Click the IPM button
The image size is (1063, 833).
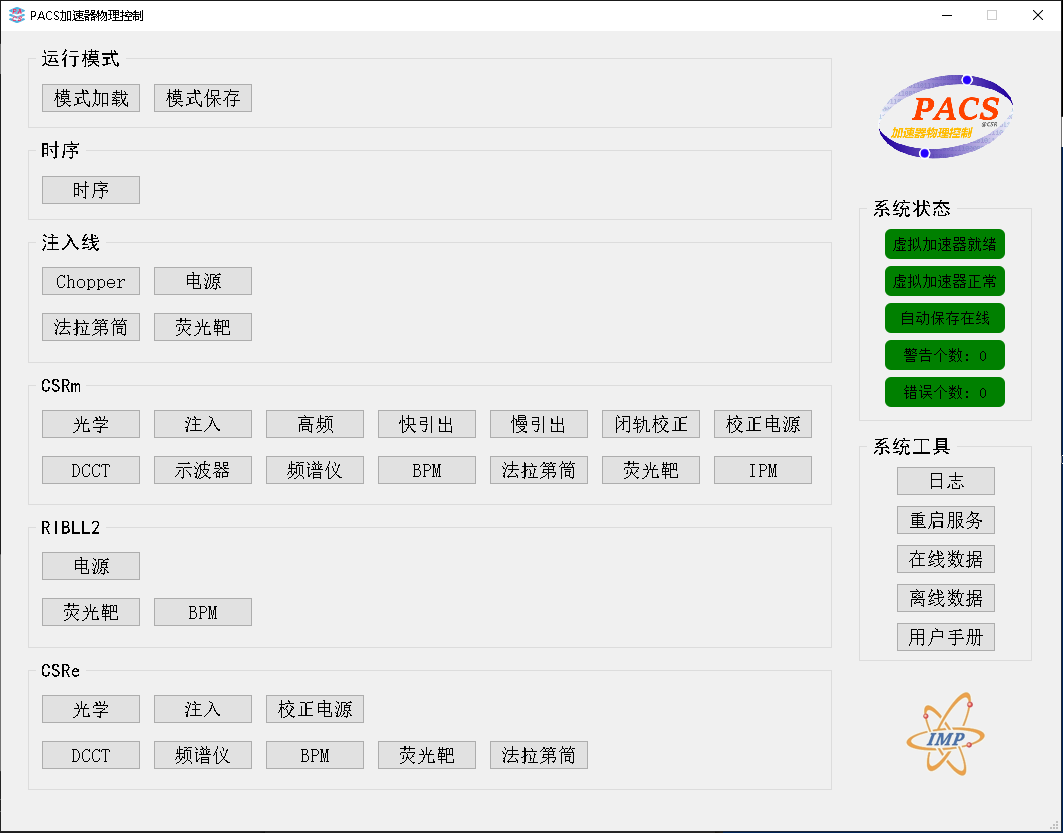[763, 470]
